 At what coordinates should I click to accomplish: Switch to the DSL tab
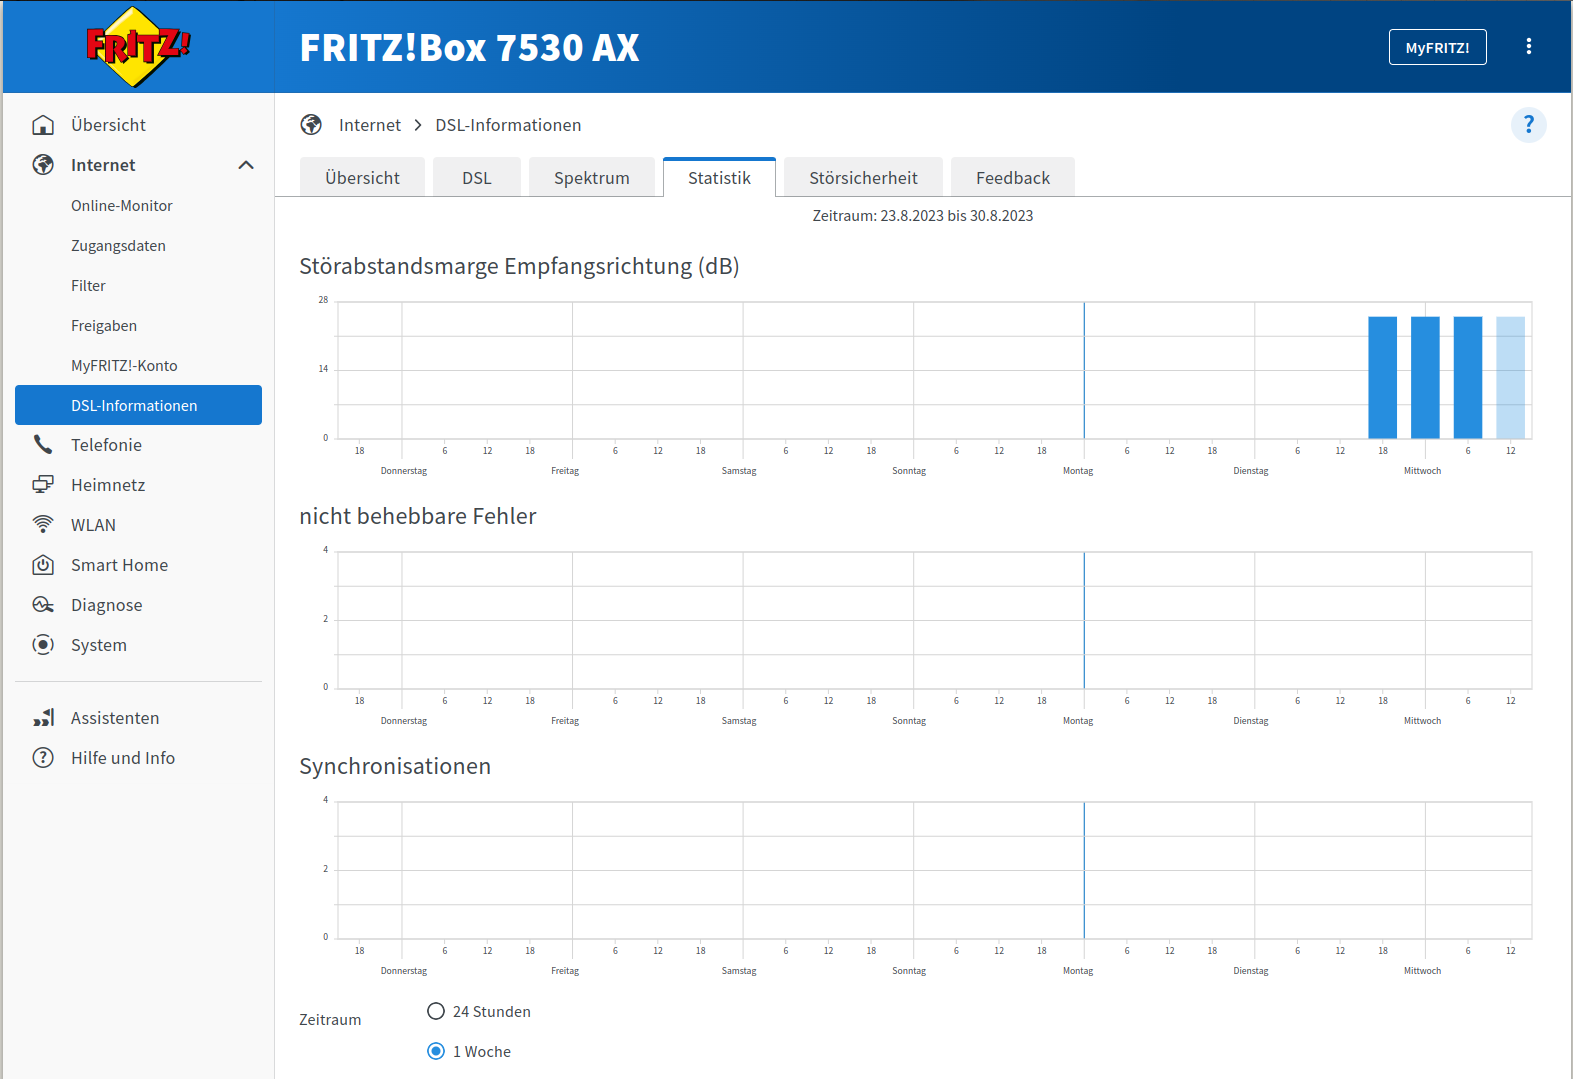pyautogui.click(x=477, y=177)
